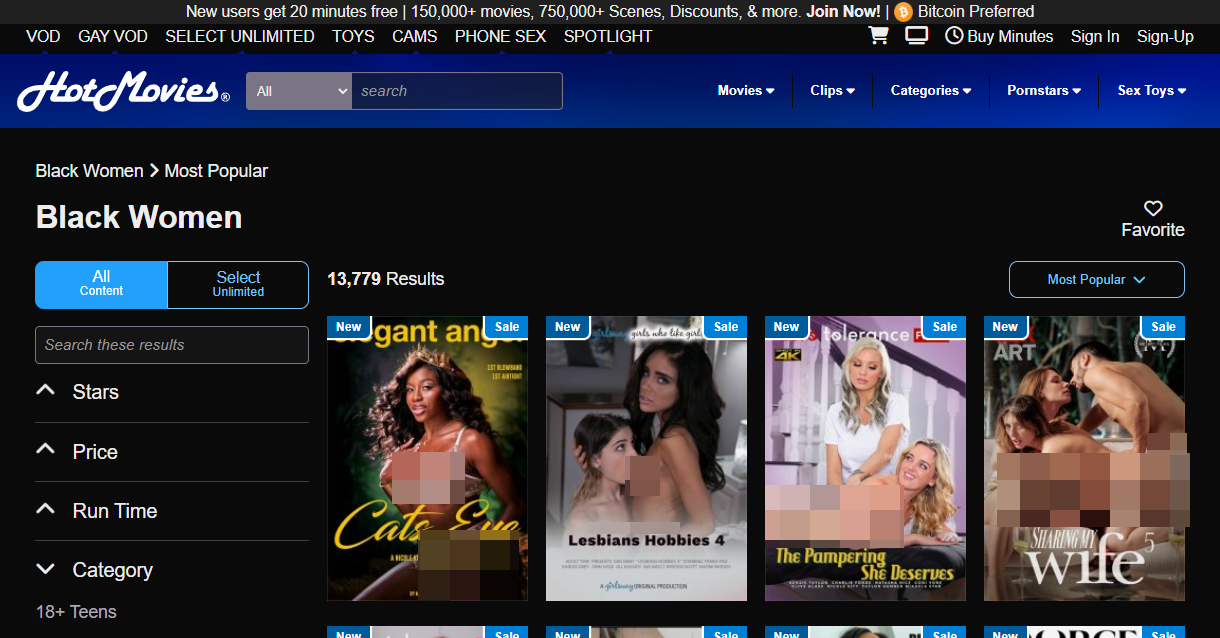
Task: Toggle the Category filter section
Action: [172, 570]
